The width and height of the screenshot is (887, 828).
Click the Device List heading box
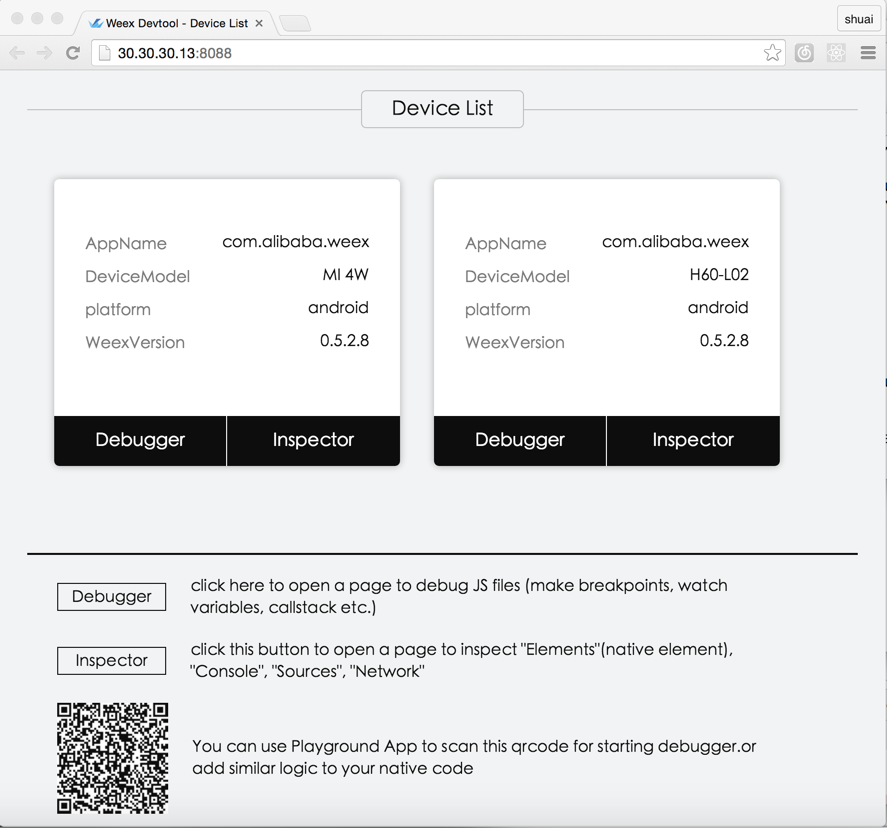(x=442, y=109)
